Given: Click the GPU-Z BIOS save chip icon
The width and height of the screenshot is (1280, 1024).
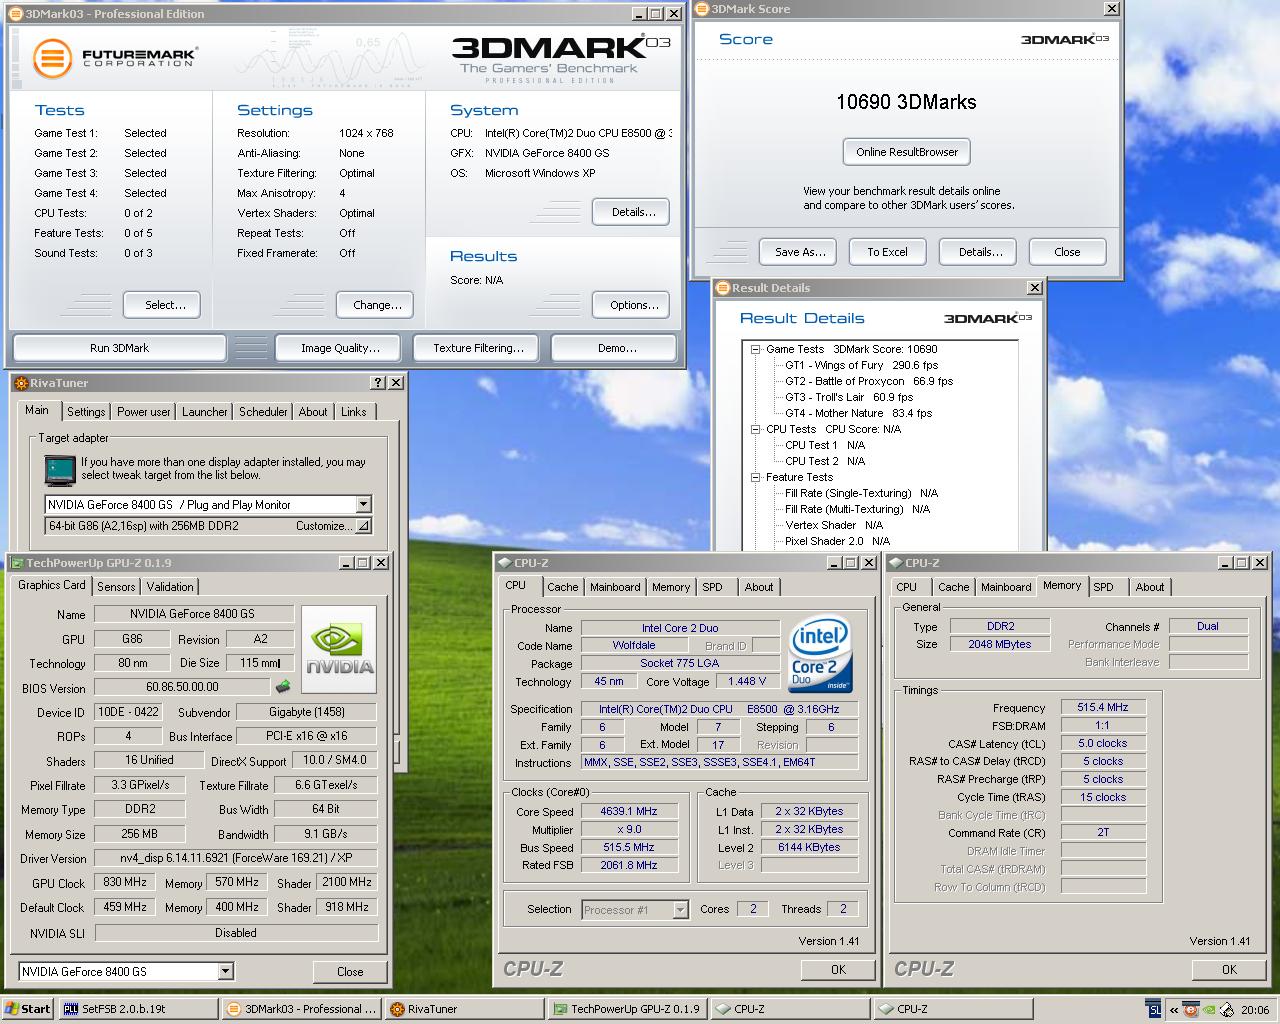Looking at the screenshot, I should pos(283,687).
